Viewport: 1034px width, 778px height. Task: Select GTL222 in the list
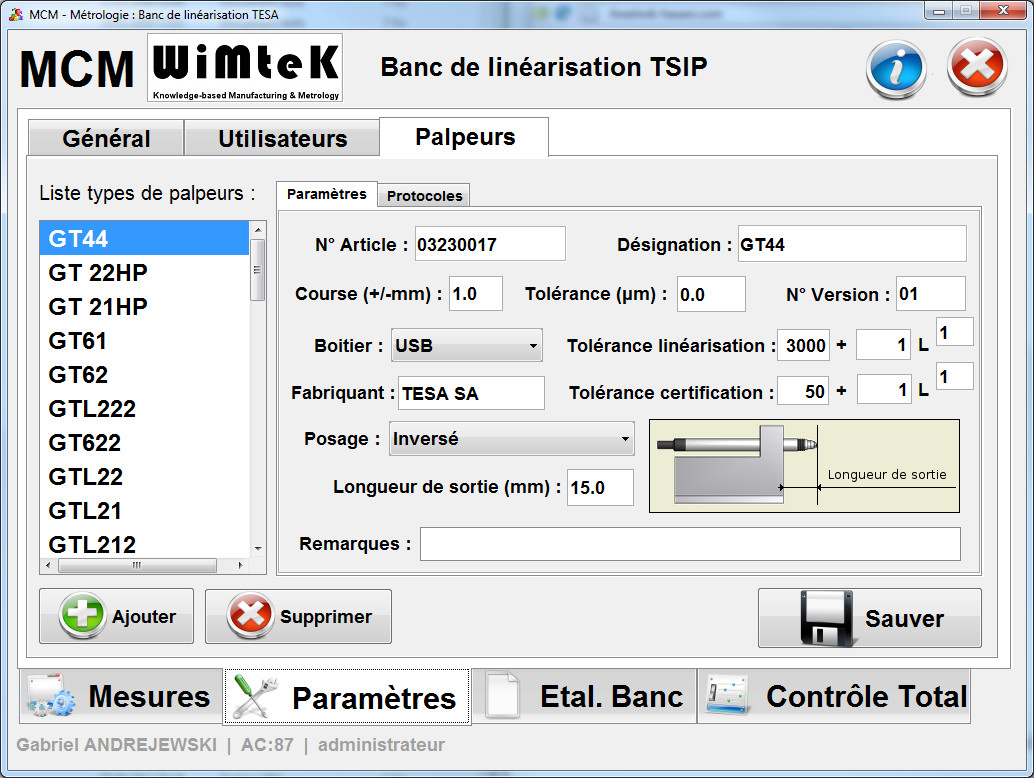pos(144,409)
